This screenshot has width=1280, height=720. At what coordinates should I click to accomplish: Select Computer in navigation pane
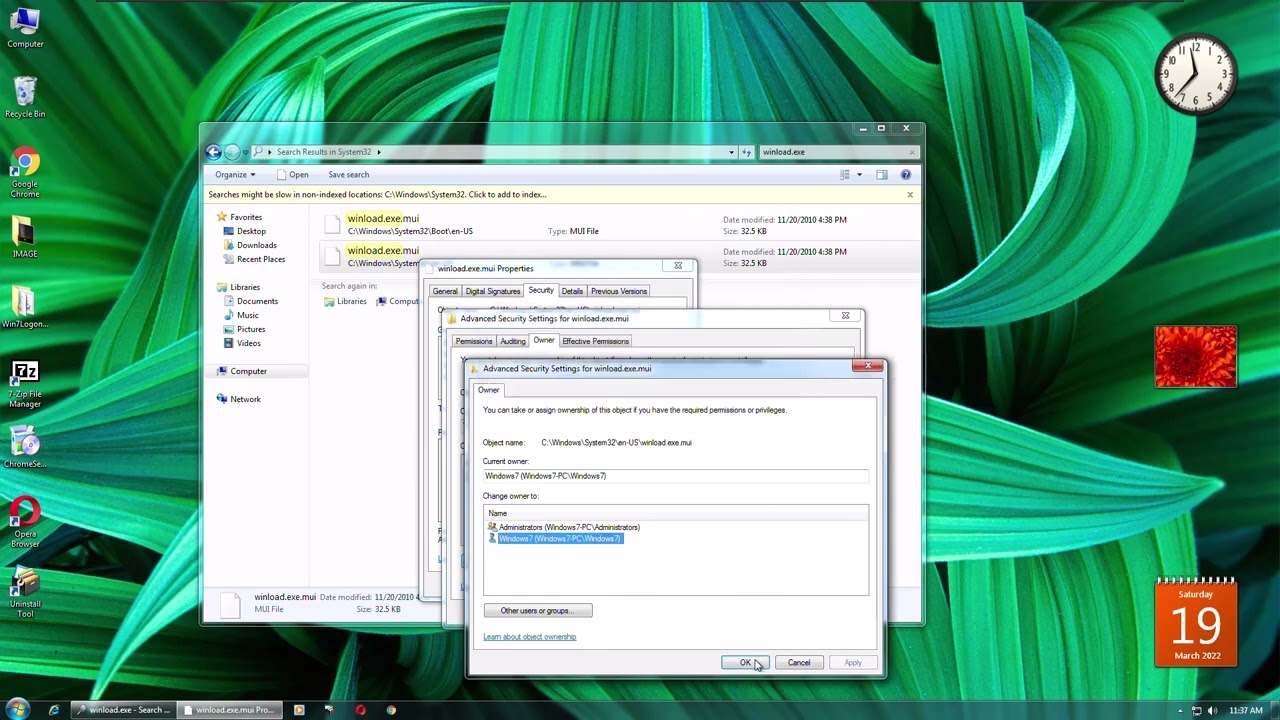248,371
